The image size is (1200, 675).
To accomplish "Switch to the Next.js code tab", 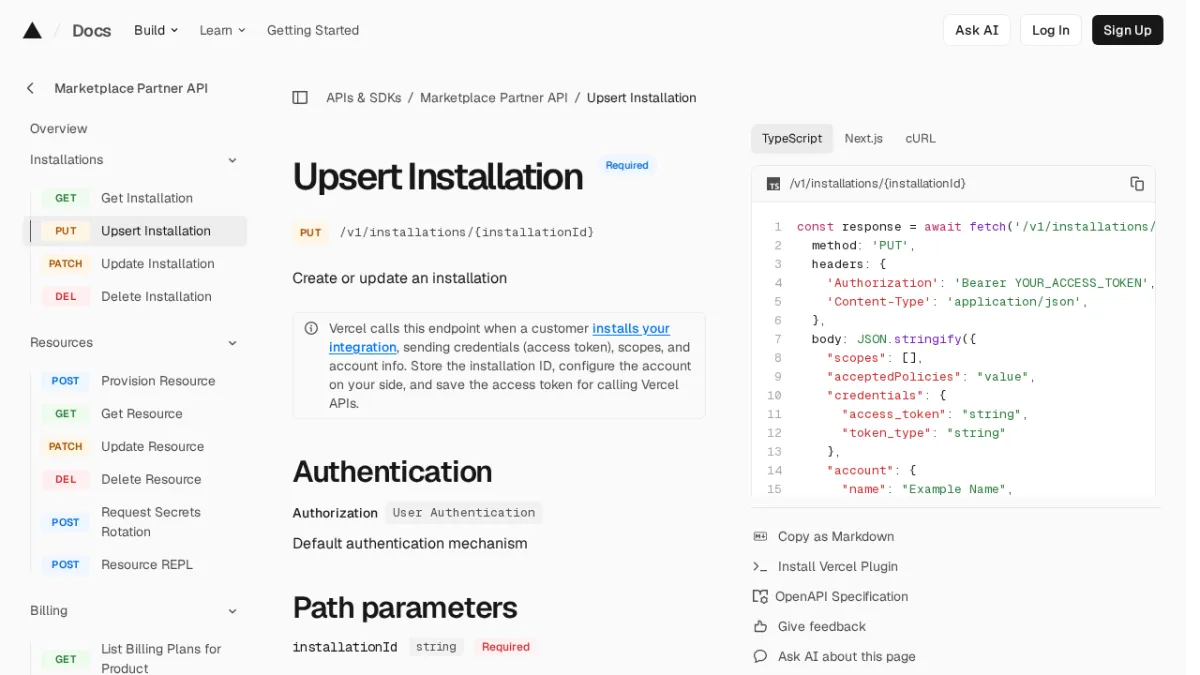I will (864, 139).
